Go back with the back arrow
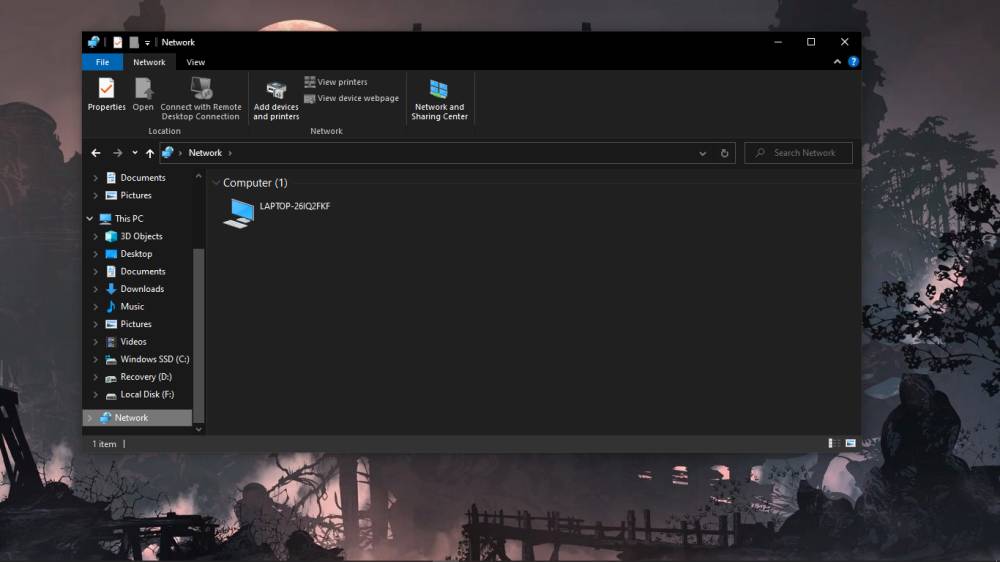1000x562 pixels. pos(96,153)
